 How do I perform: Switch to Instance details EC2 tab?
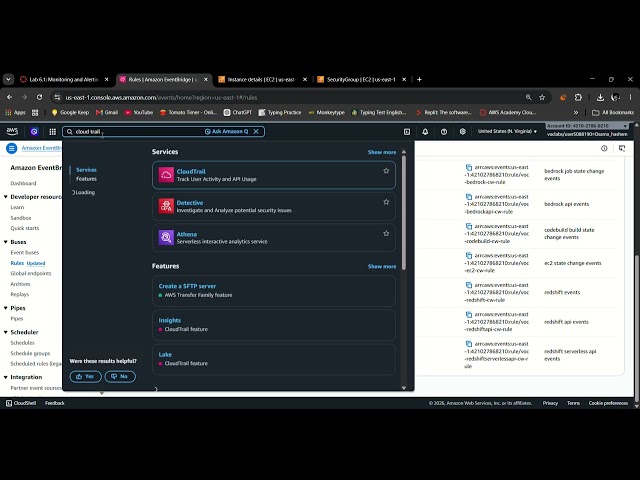pos(262,80)
